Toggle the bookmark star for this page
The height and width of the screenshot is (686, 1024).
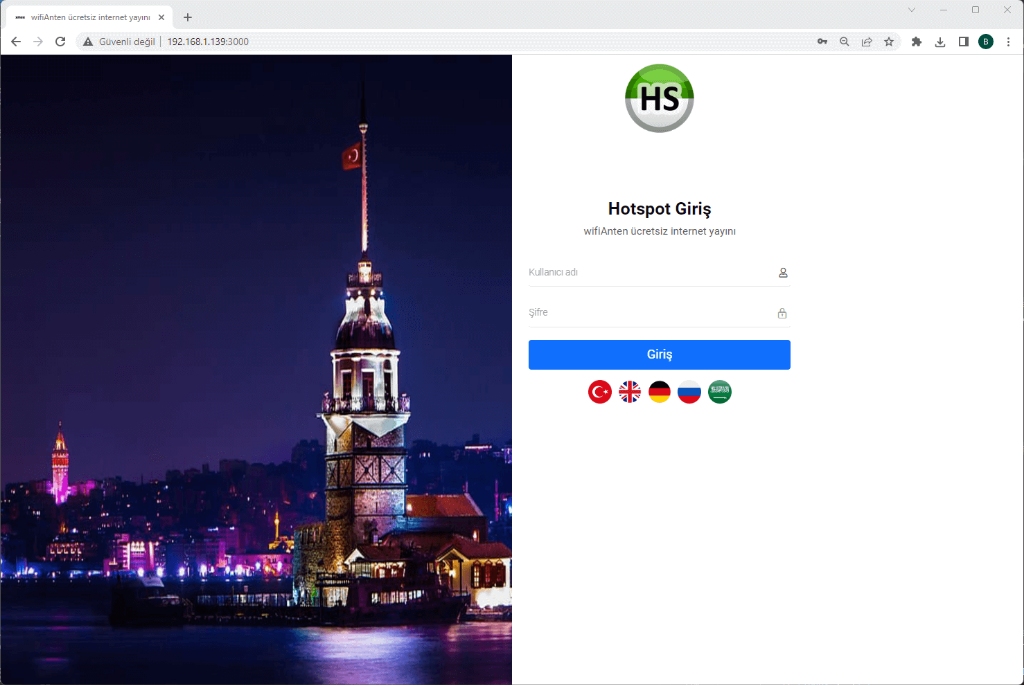coord(889,42)
